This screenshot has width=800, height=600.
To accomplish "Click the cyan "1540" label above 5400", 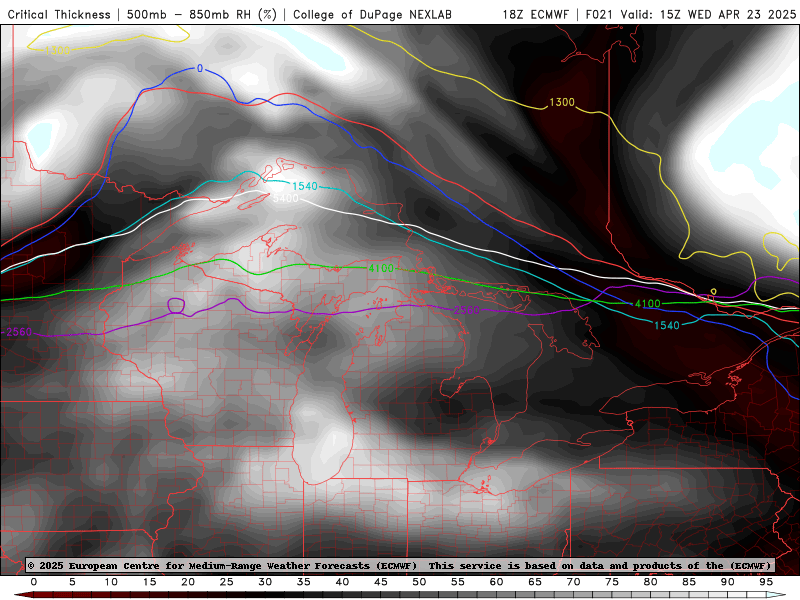I will click(305, 186).
